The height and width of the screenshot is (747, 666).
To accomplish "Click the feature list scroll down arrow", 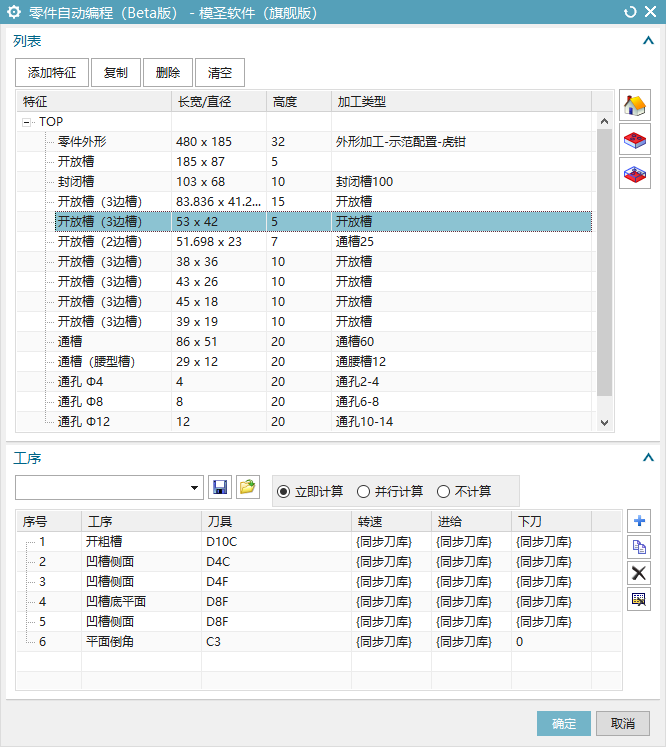I will tap(605, 423).
